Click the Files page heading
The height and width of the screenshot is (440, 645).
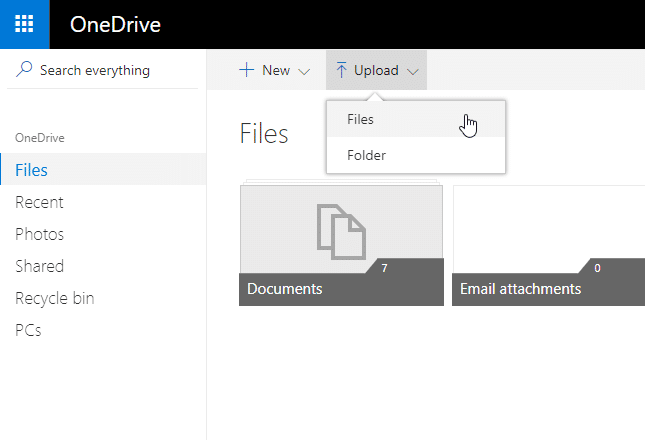click(264, 134)
